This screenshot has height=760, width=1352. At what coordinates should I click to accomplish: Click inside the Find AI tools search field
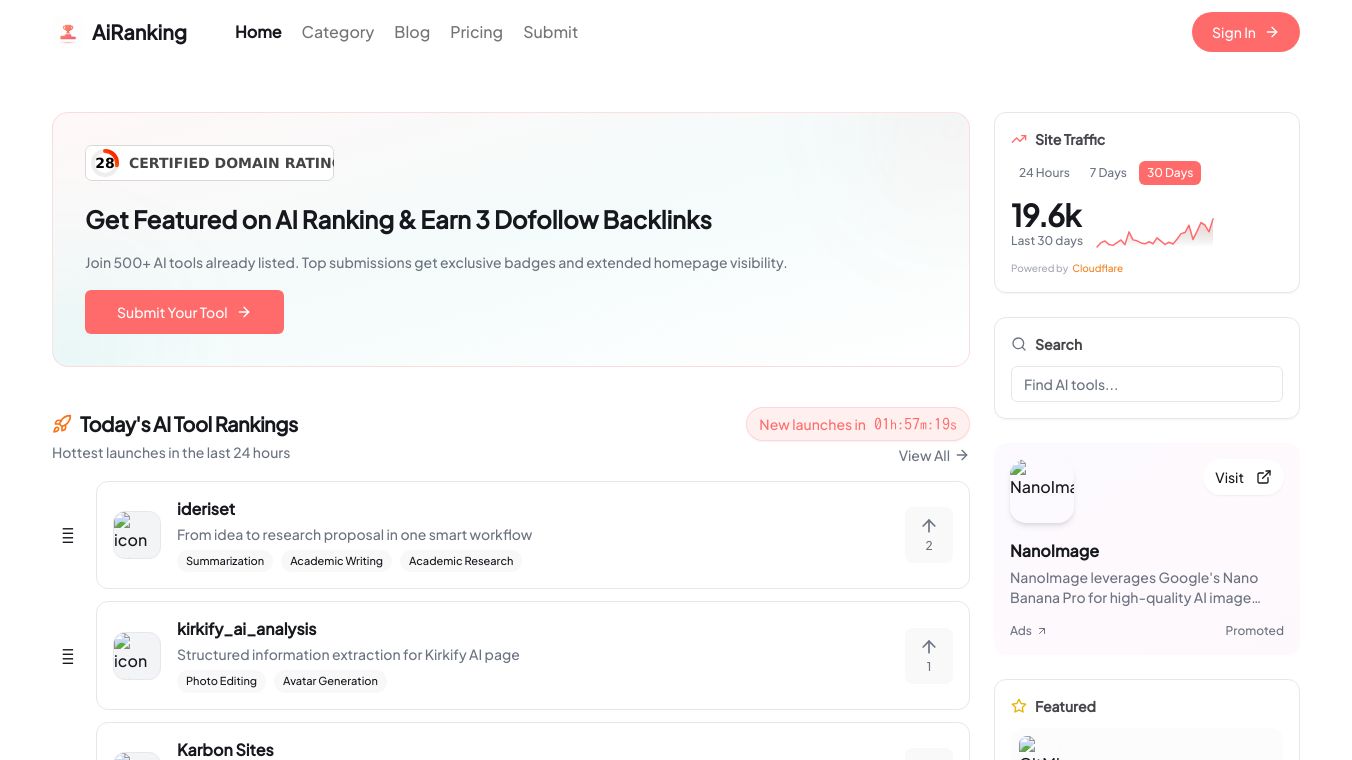tap(1146, 384)
